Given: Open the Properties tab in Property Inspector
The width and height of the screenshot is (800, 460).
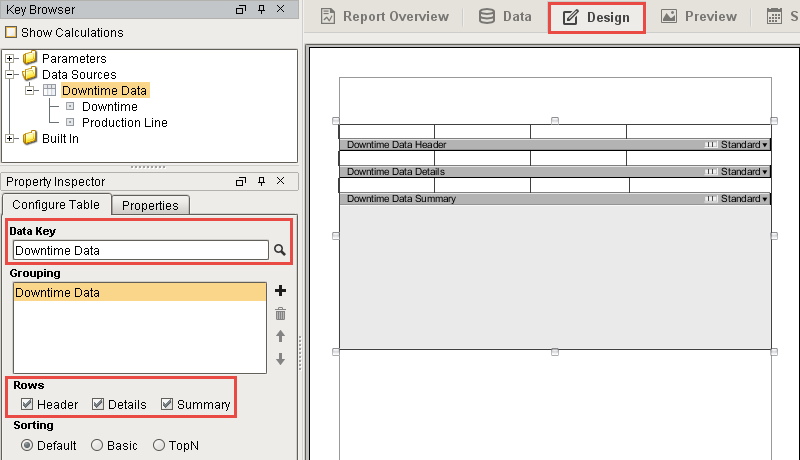Looking at the screenshot, I should pos(151,206).
